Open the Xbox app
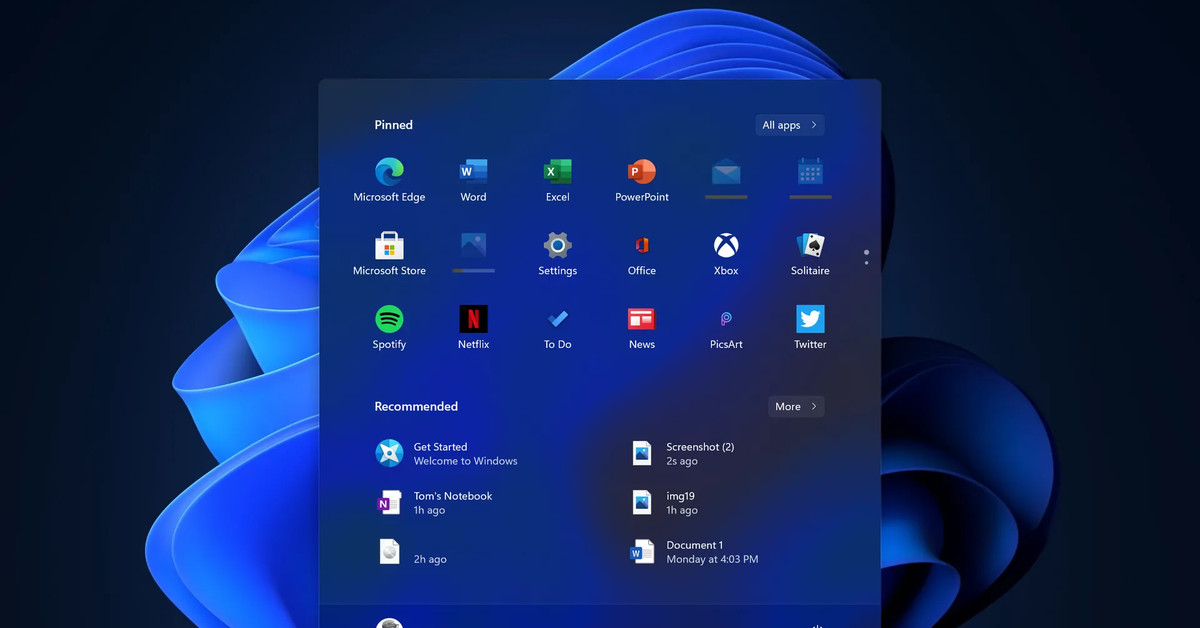The width and height of the screenshot is (1200, 628). pos(726,254)
